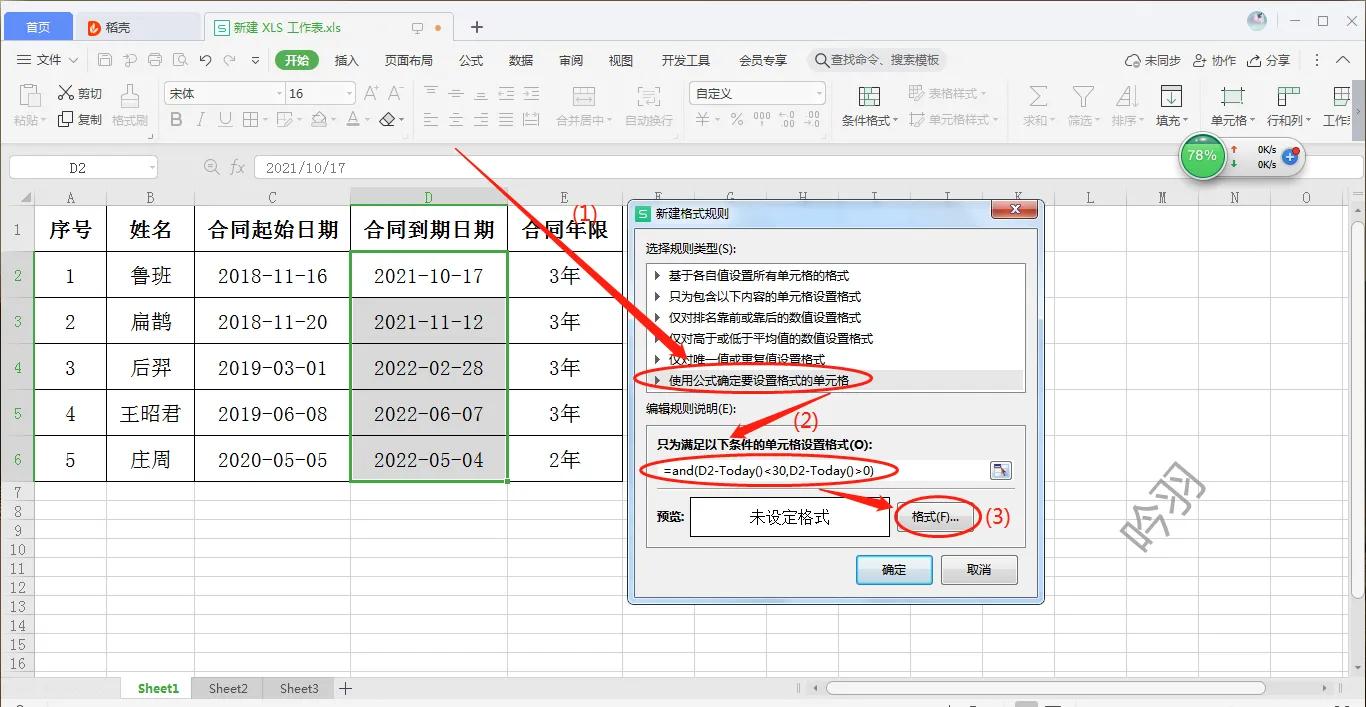Switch to the Sheet3 tab
The width and height of the screenshot is (1366, 707).
(x=299, y=688)
